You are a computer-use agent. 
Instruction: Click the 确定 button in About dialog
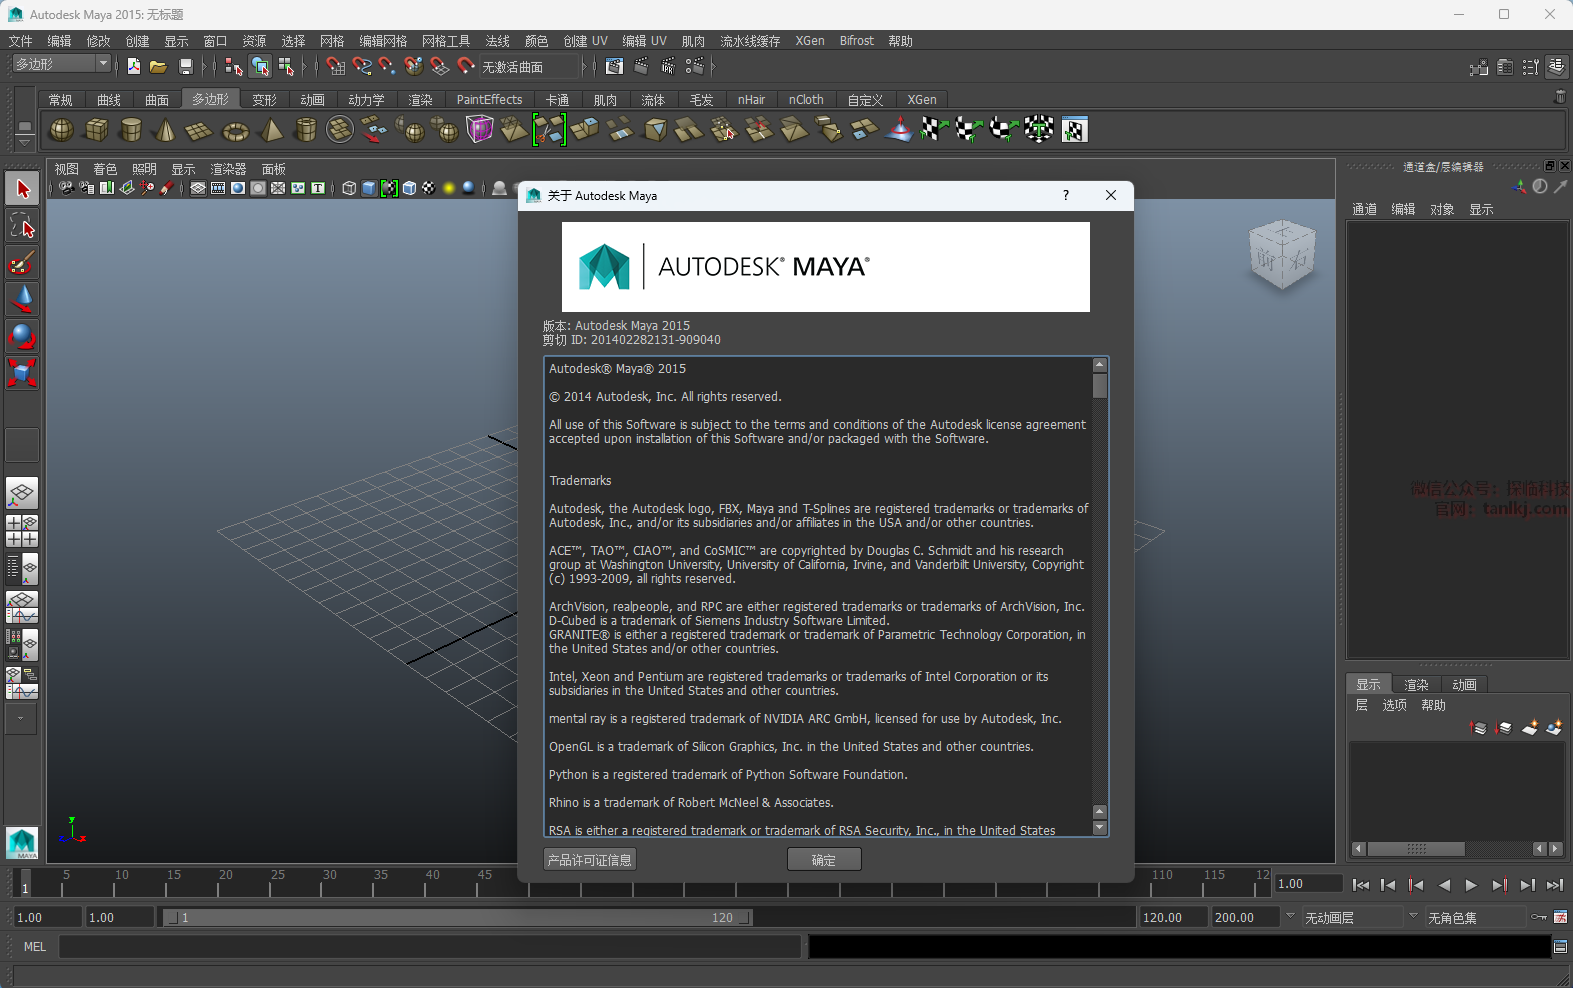point(823,860)
